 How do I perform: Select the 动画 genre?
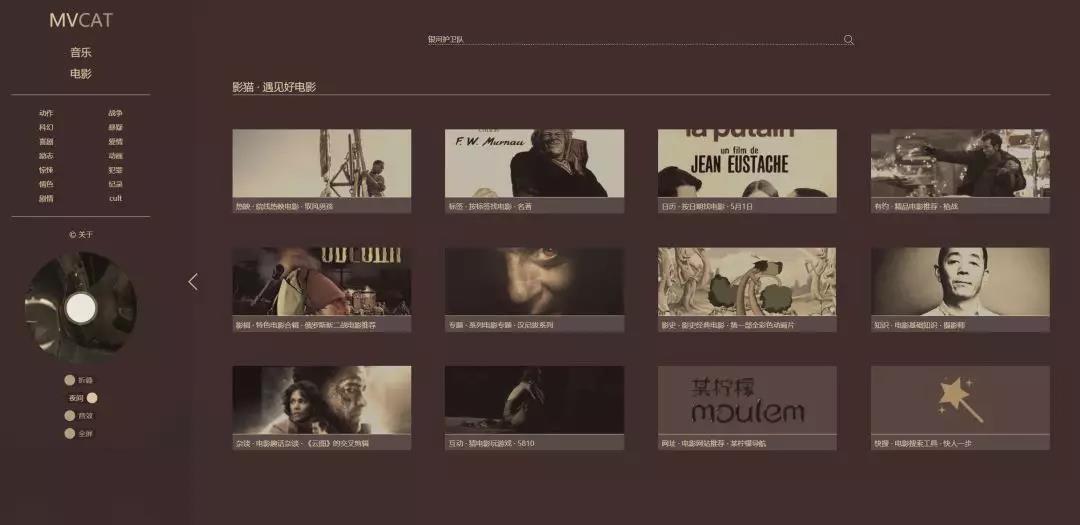pyautogui.click(x=115, y=156)
